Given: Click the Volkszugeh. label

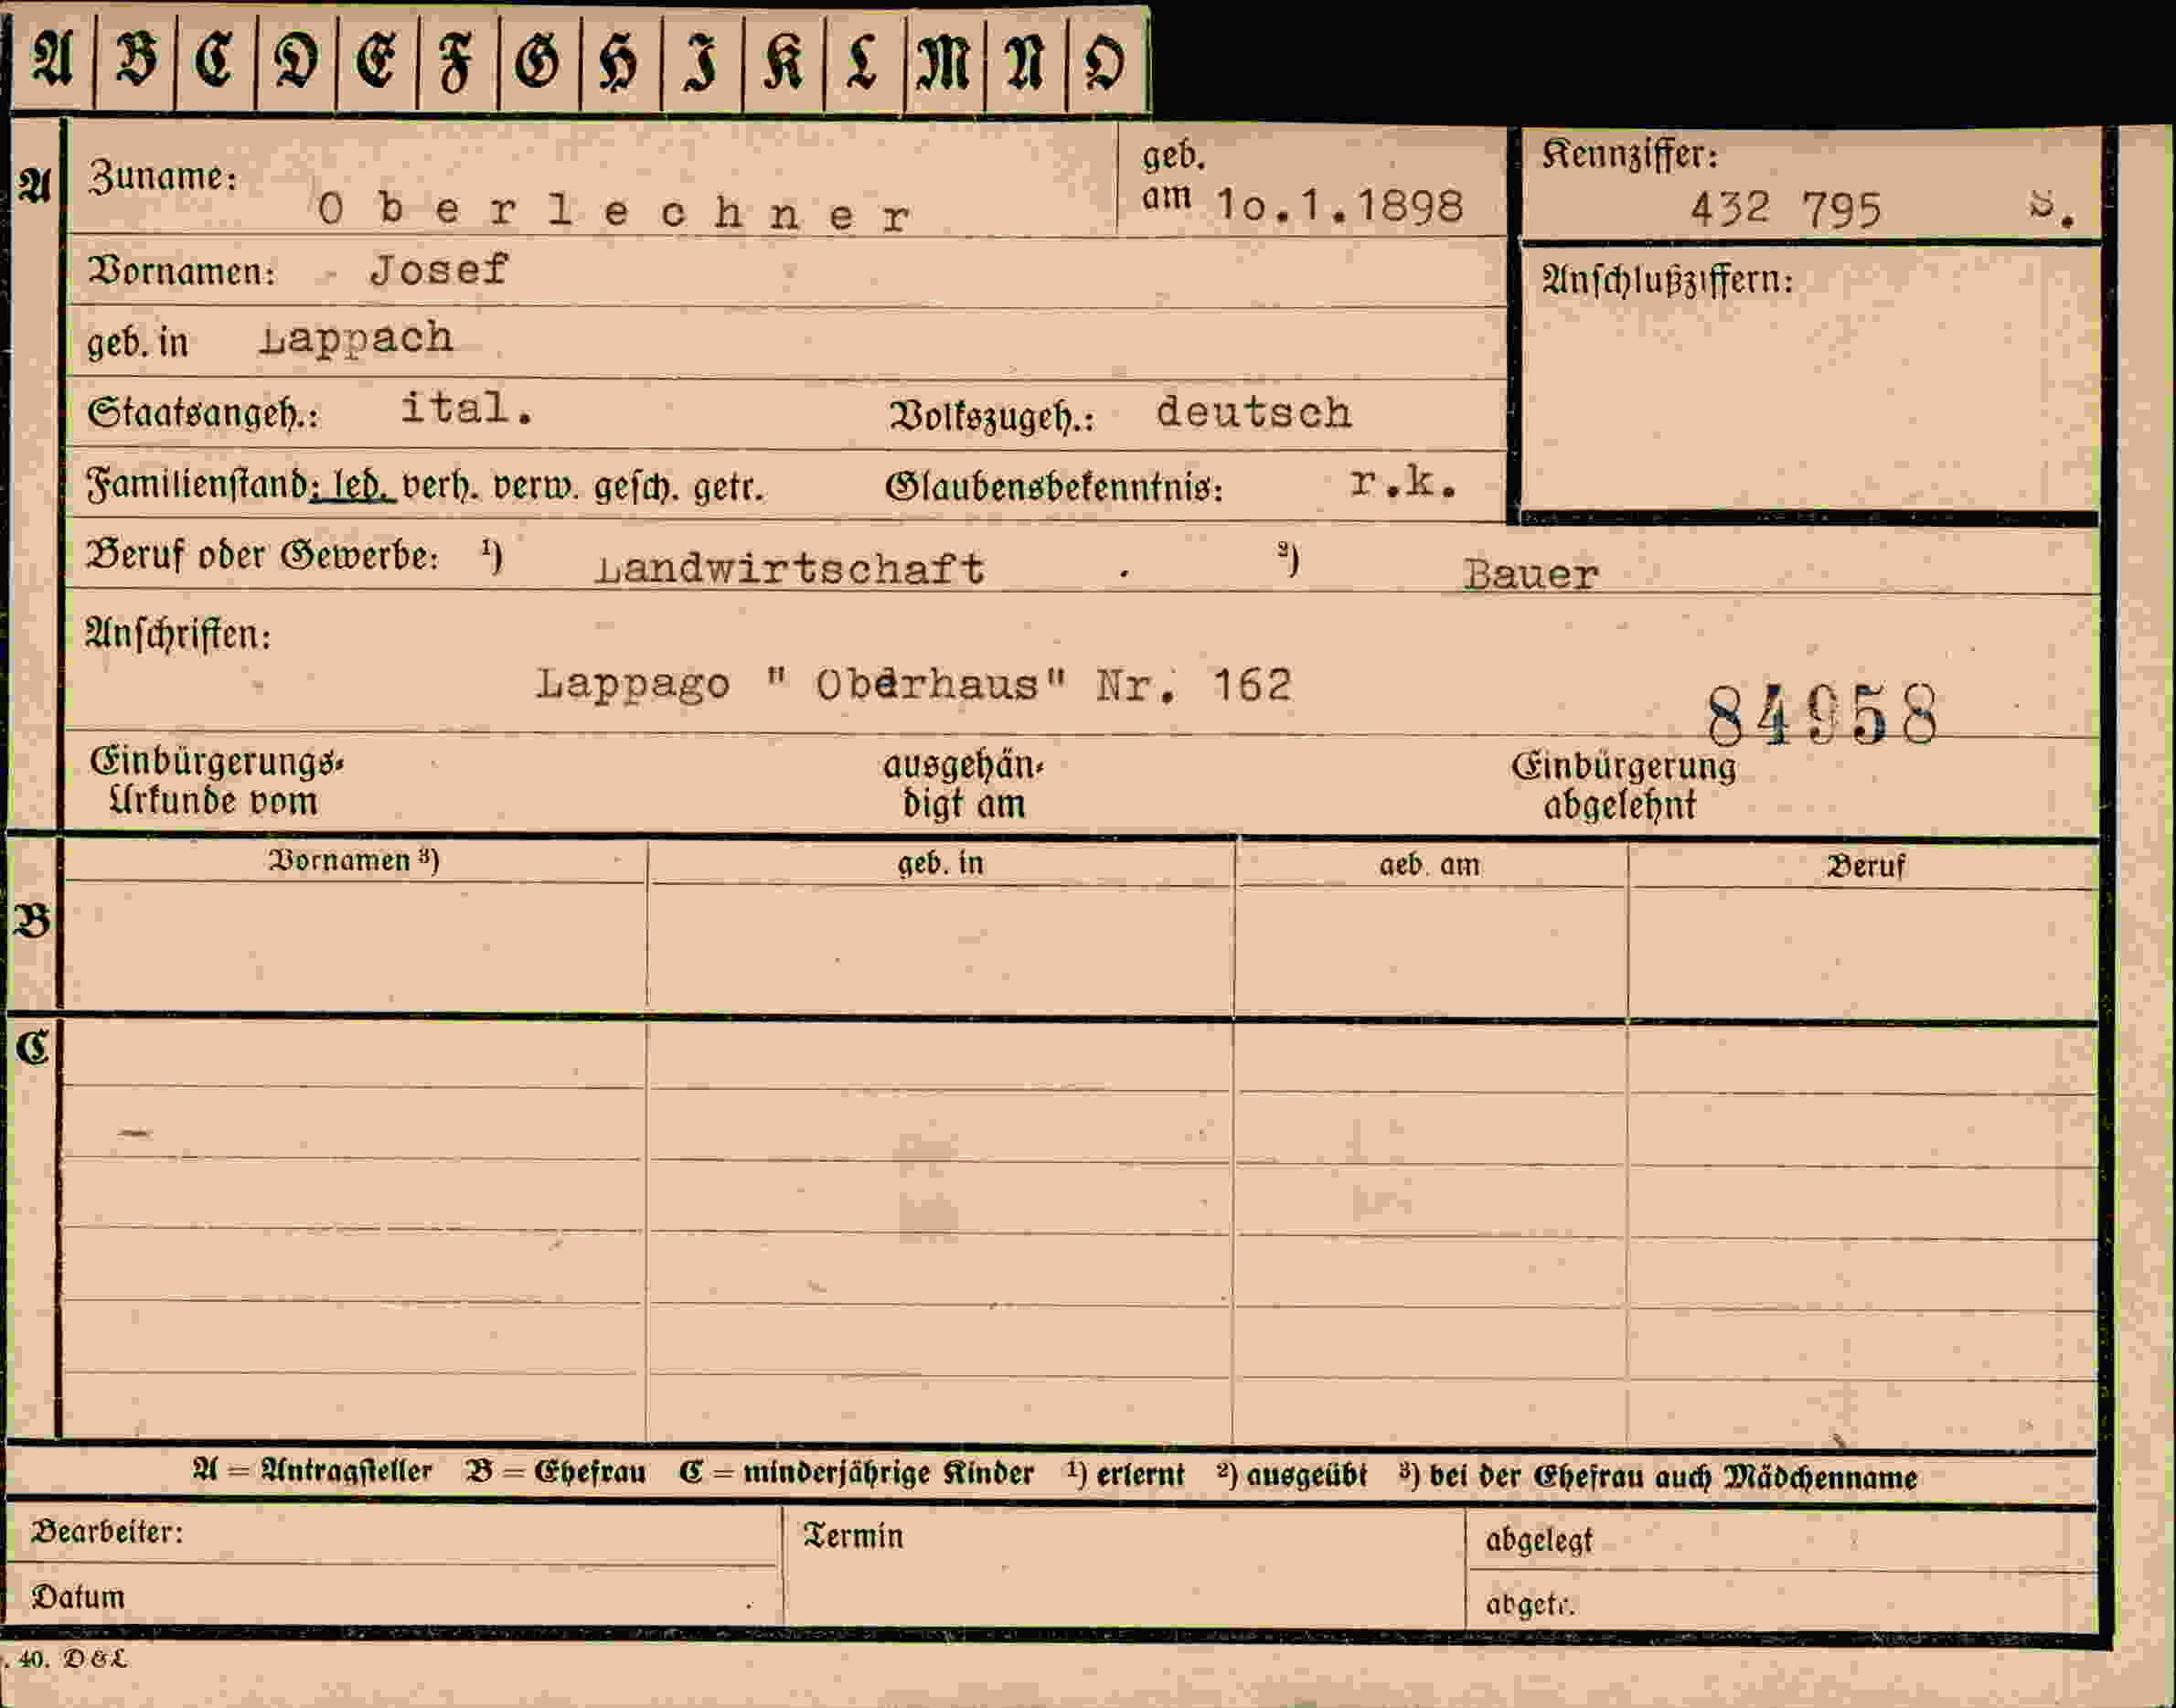Looking at the screenshot, I should [x=992, y=417].
